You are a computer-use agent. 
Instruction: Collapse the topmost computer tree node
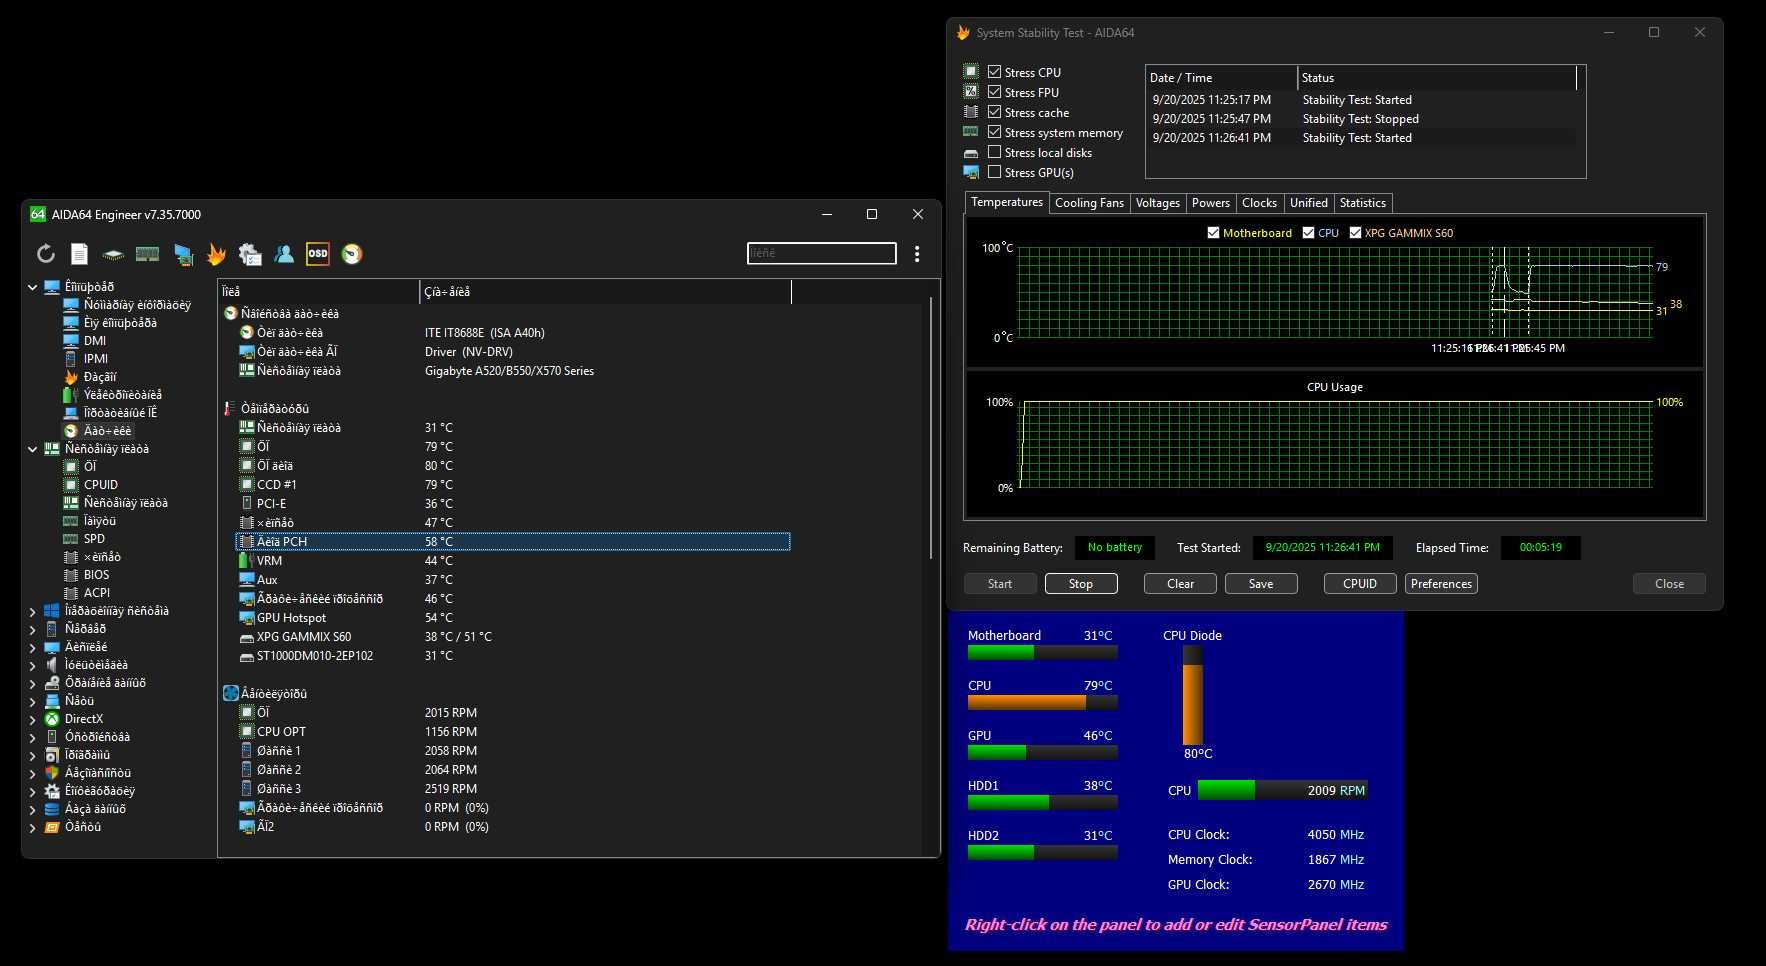[x=33, y=287]
